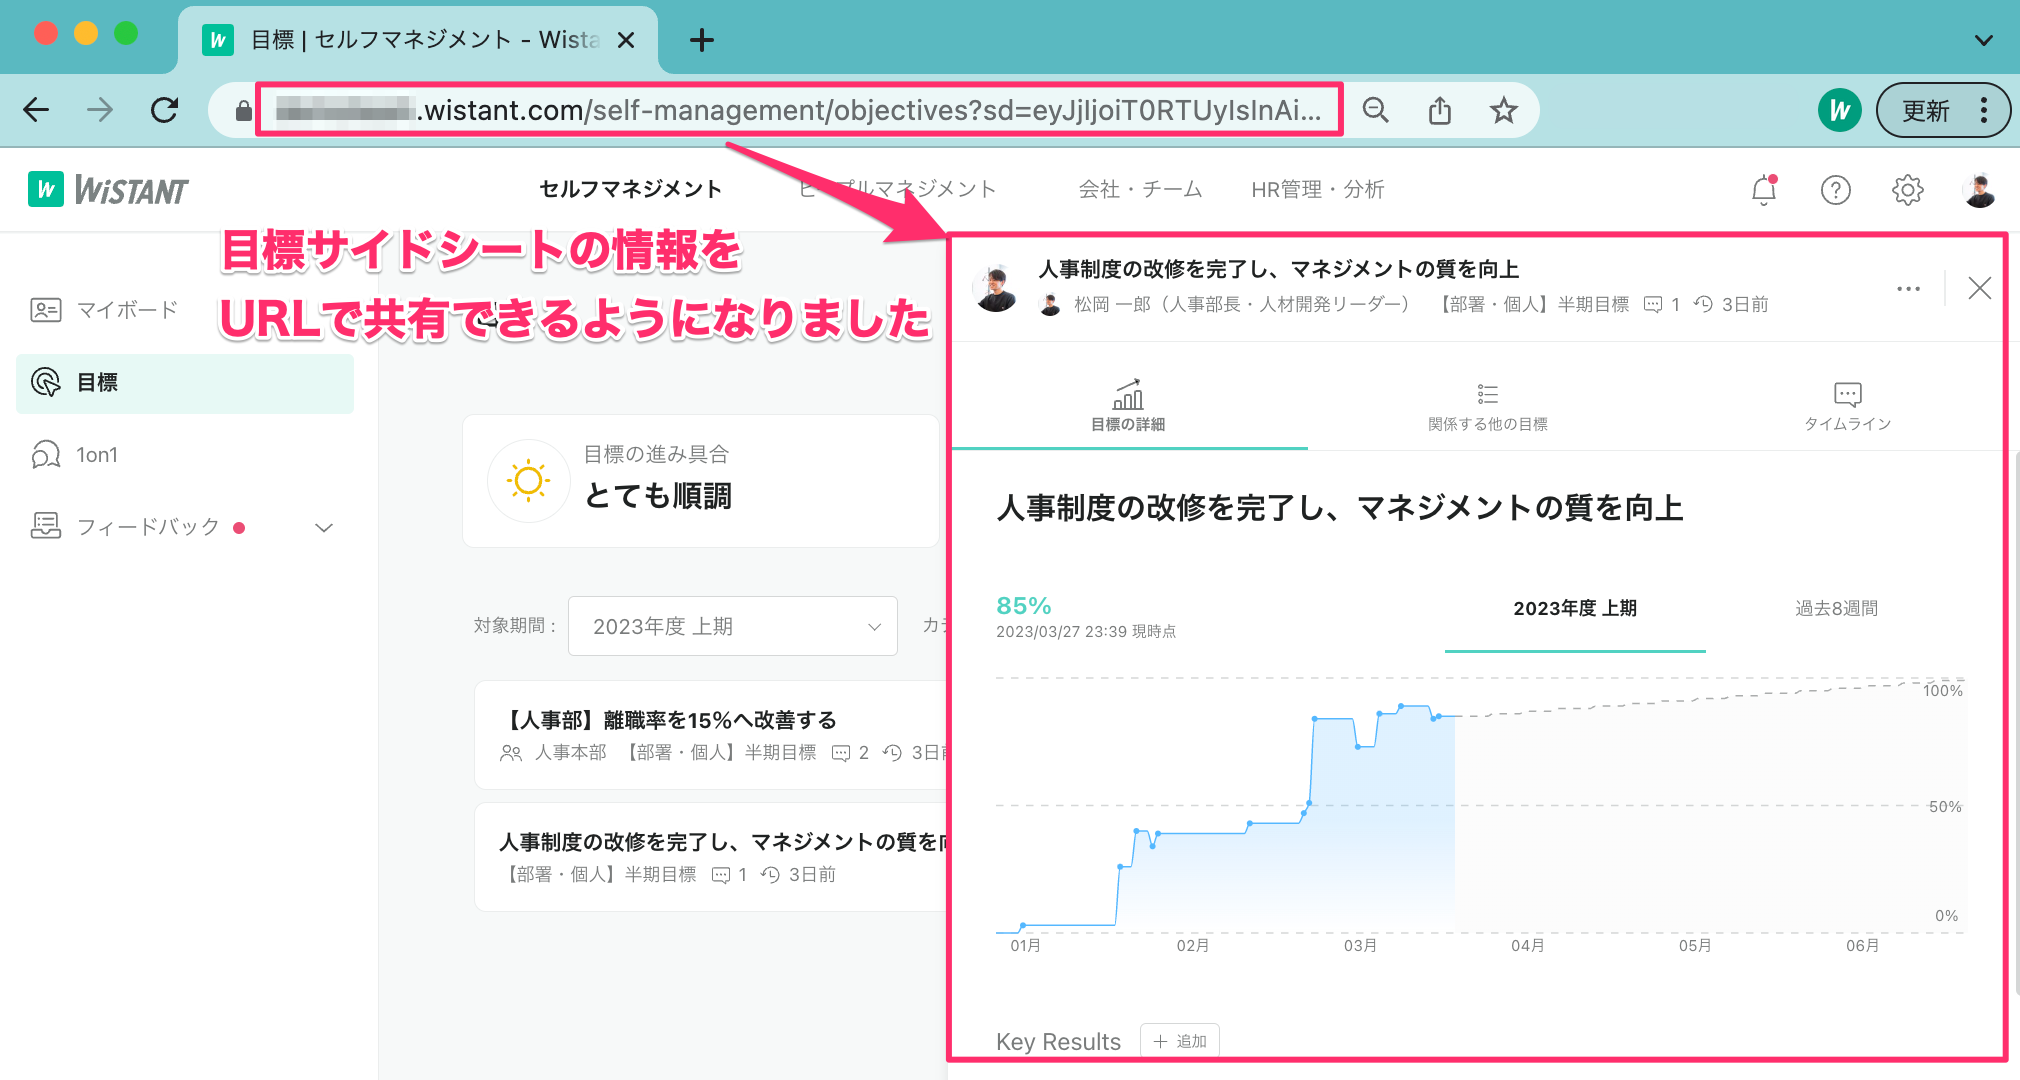Switch to 関係する他の目標 tab
2020x1080 pixels.
(x=1487, y=407)
